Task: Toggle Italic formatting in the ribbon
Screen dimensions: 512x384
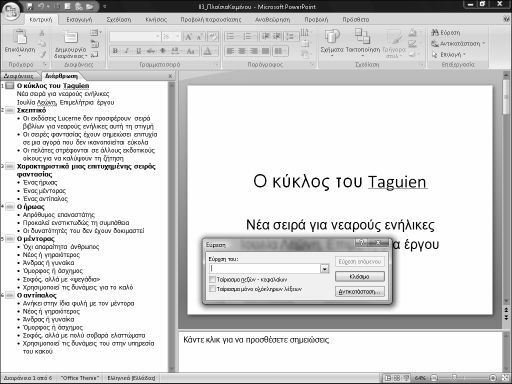Action: pos(127,51)
